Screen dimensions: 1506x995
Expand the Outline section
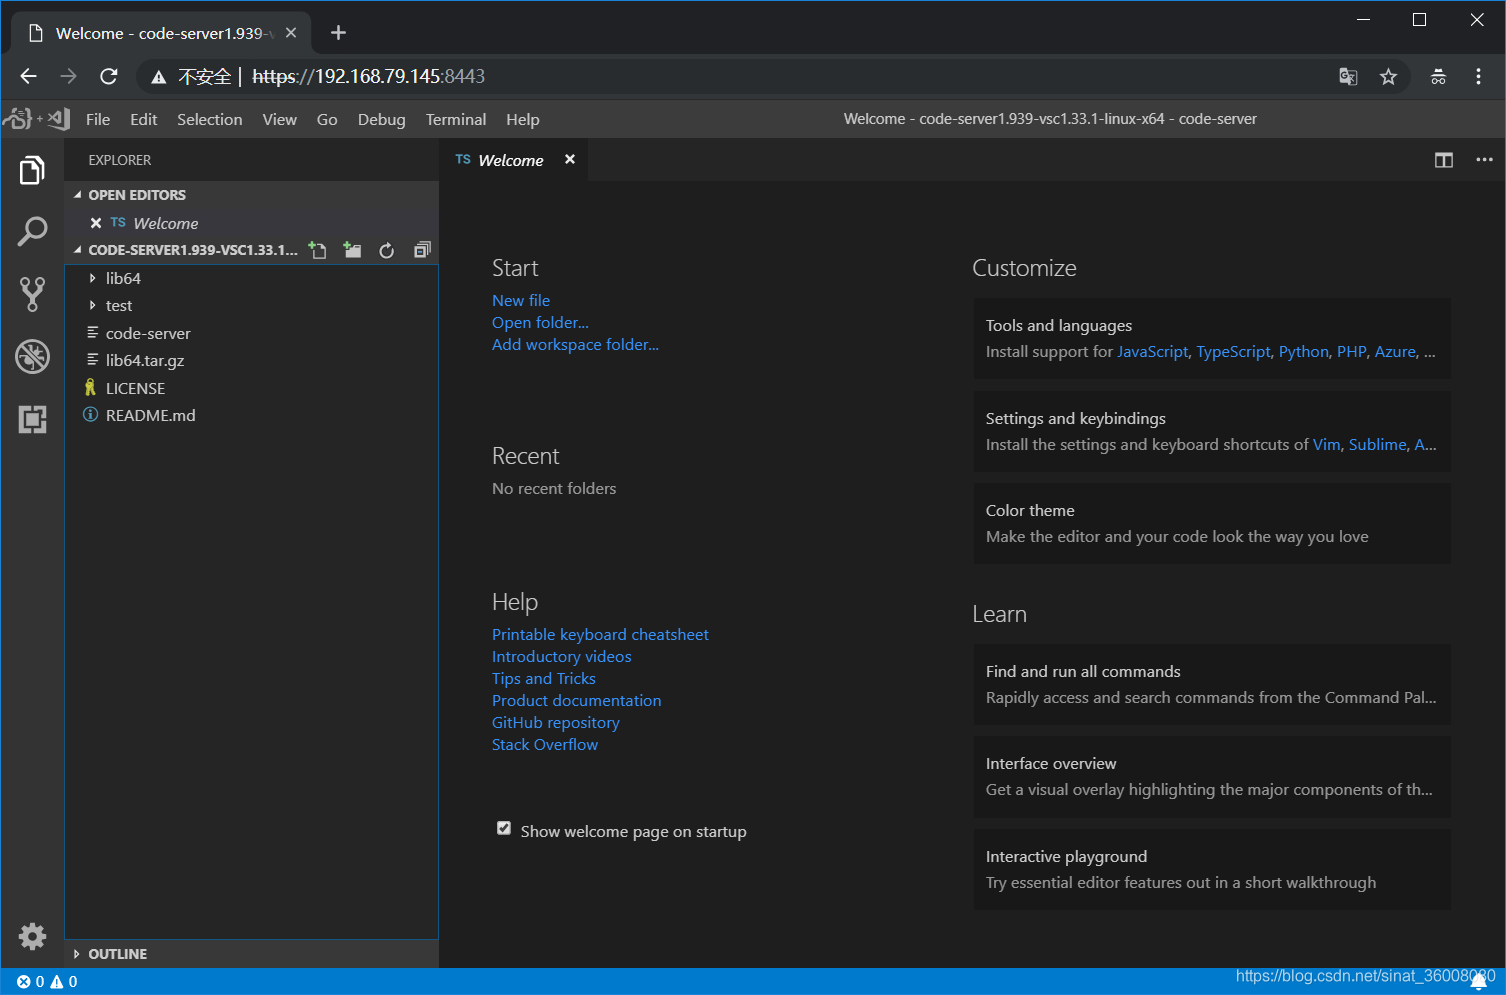coord(251,954)
